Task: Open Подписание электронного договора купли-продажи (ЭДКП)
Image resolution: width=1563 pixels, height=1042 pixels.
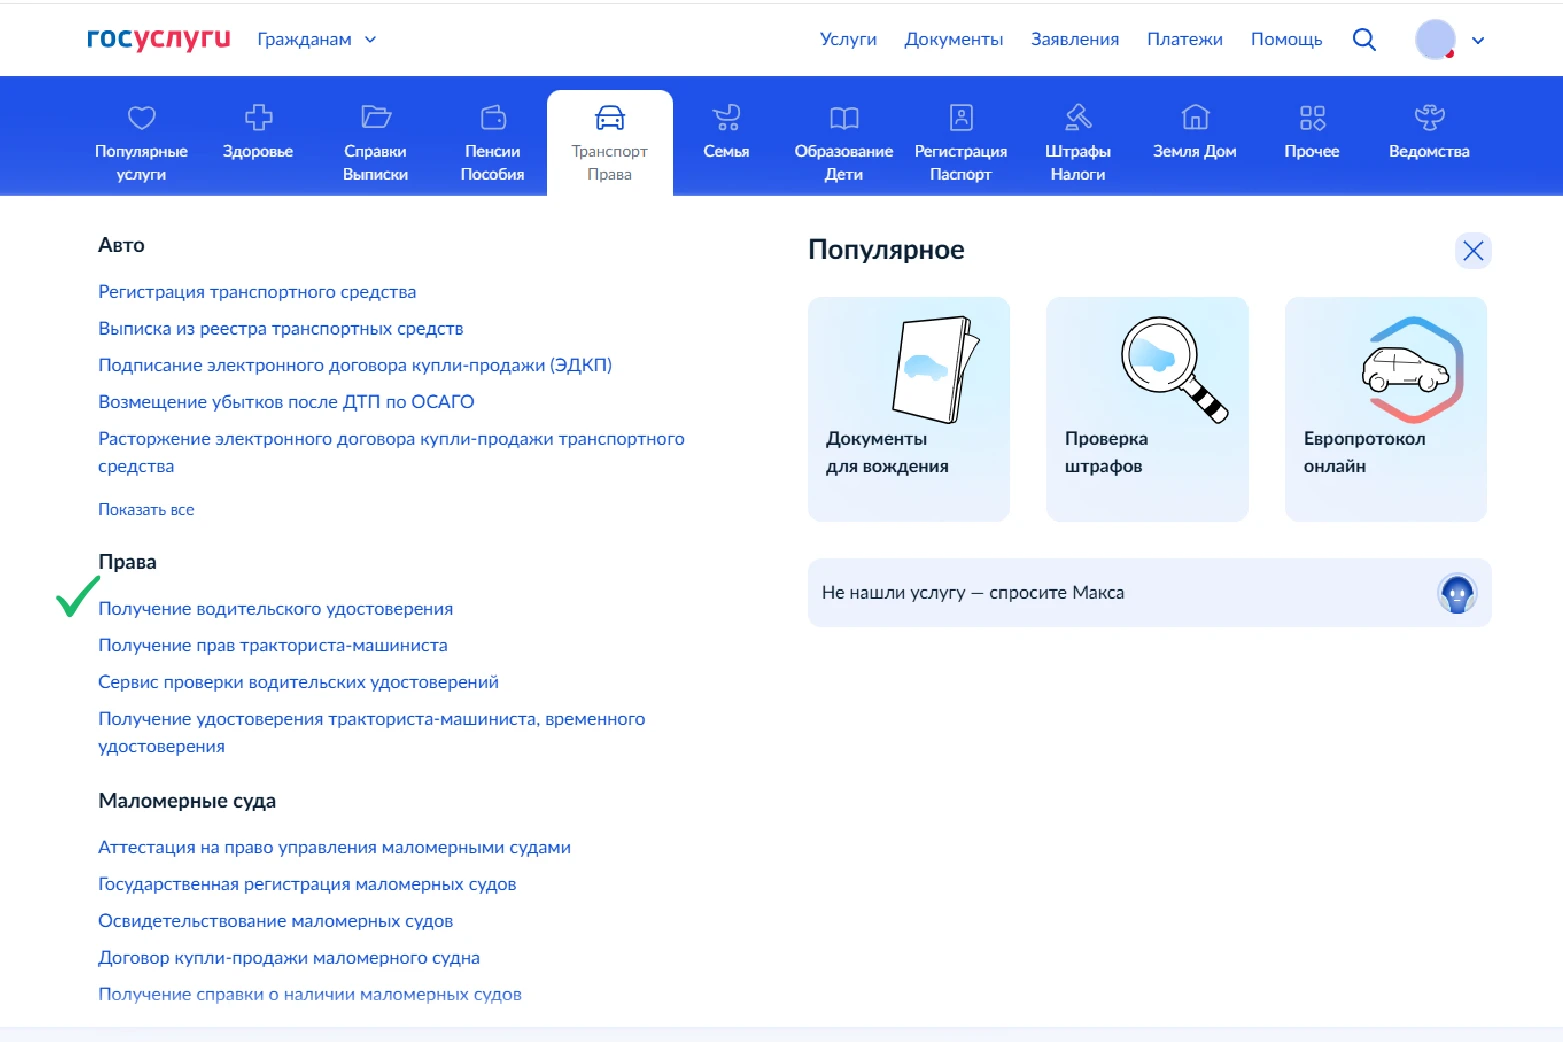Action: (355, 365)
